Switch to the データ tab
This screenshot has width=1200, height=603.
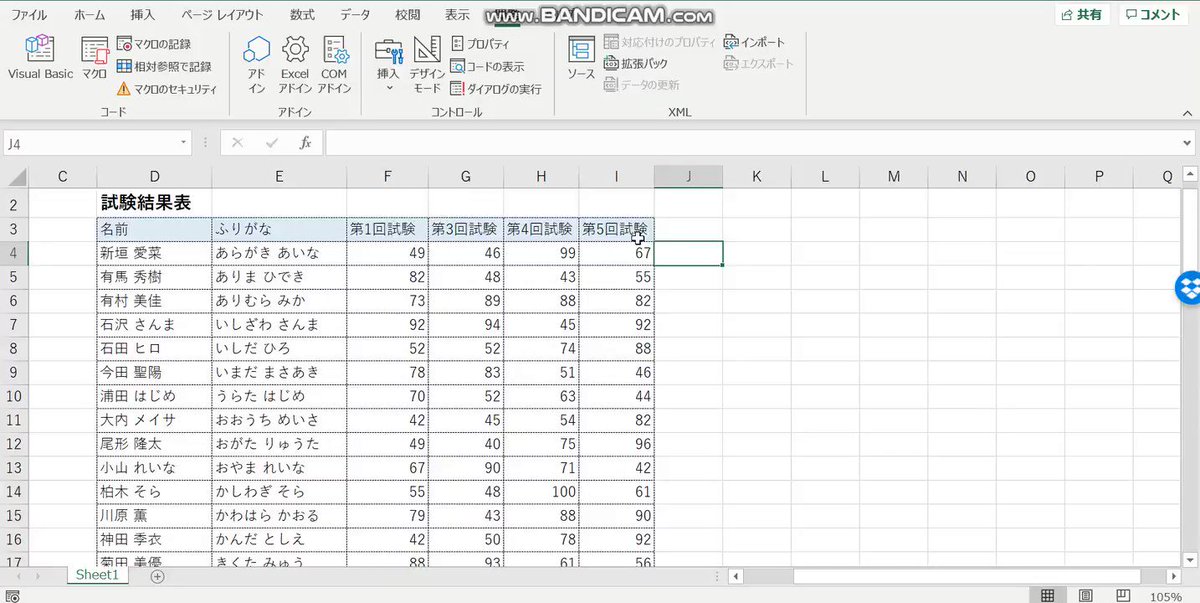354,15
